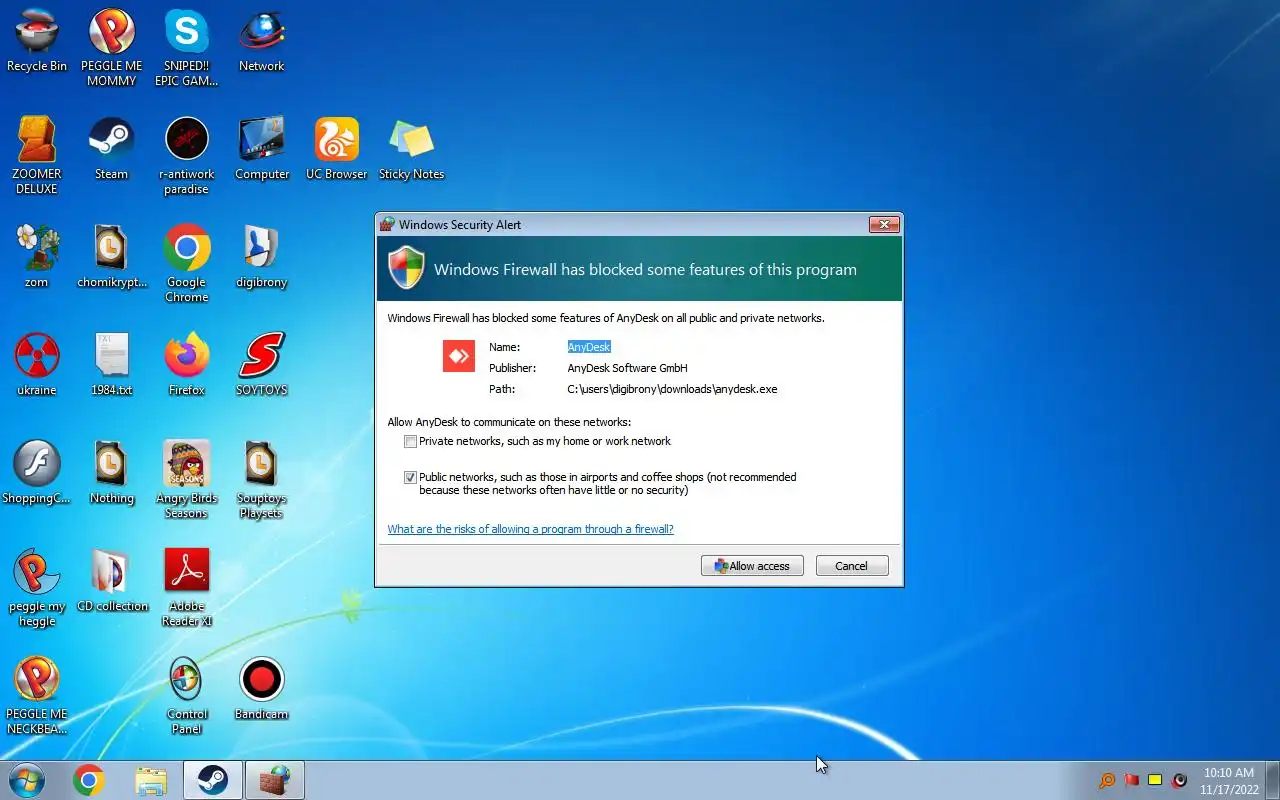The image size is (1280, 800).
Task: Close the Windows Security Alert dialog
Action: coord(884,224)
